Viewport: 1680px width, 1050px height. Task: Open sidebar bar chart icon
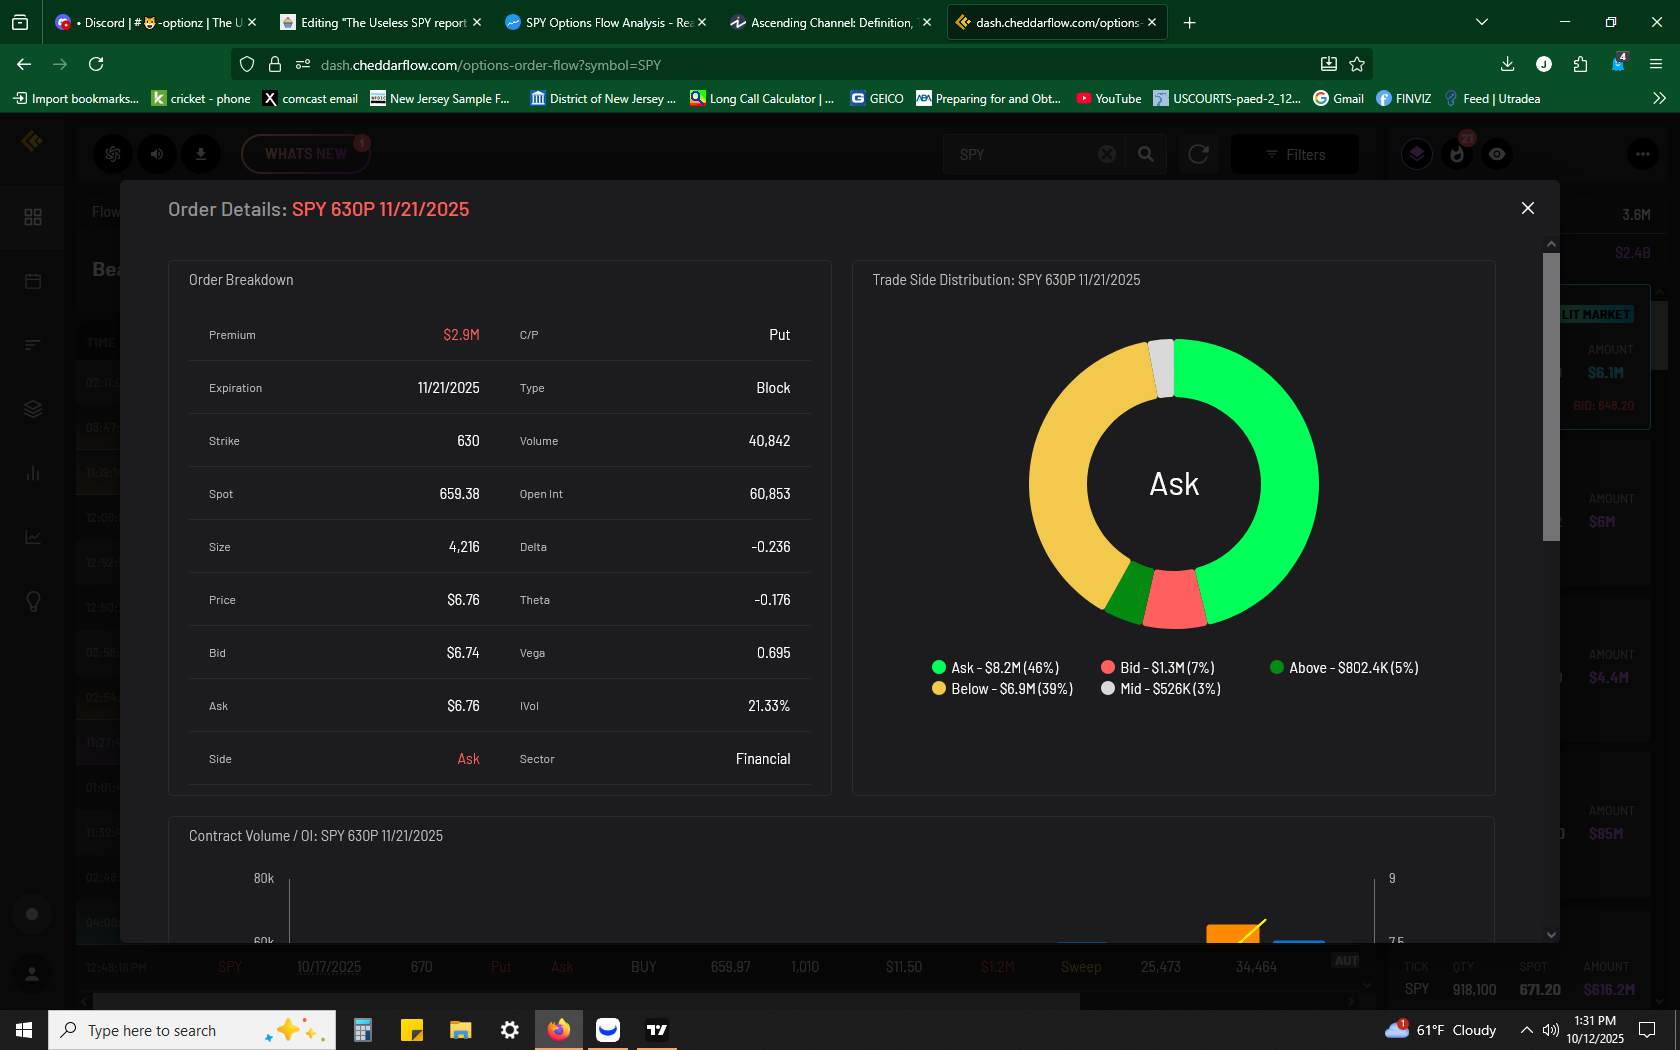(x=33, y=473)
